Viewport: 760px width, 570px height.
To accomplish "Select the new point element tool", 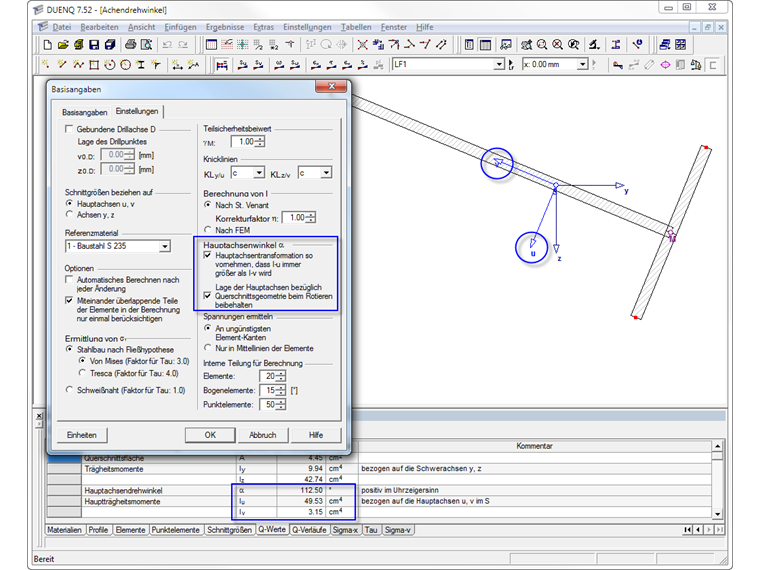I will [x=46, y=64].
